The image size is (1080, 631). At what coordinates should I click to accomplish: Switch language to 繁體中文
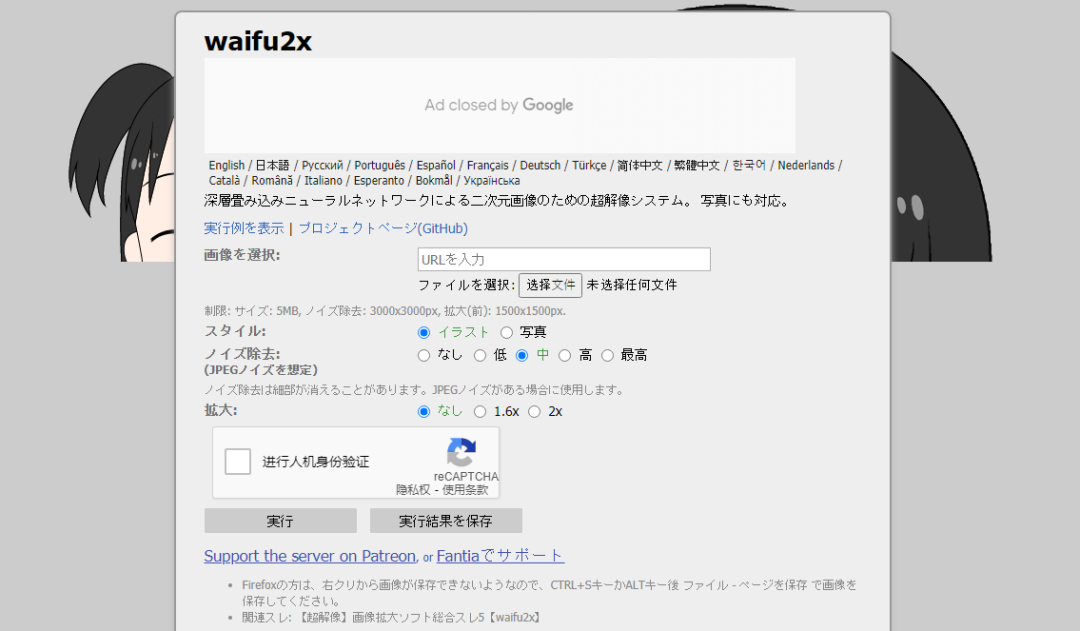[696, 165]
